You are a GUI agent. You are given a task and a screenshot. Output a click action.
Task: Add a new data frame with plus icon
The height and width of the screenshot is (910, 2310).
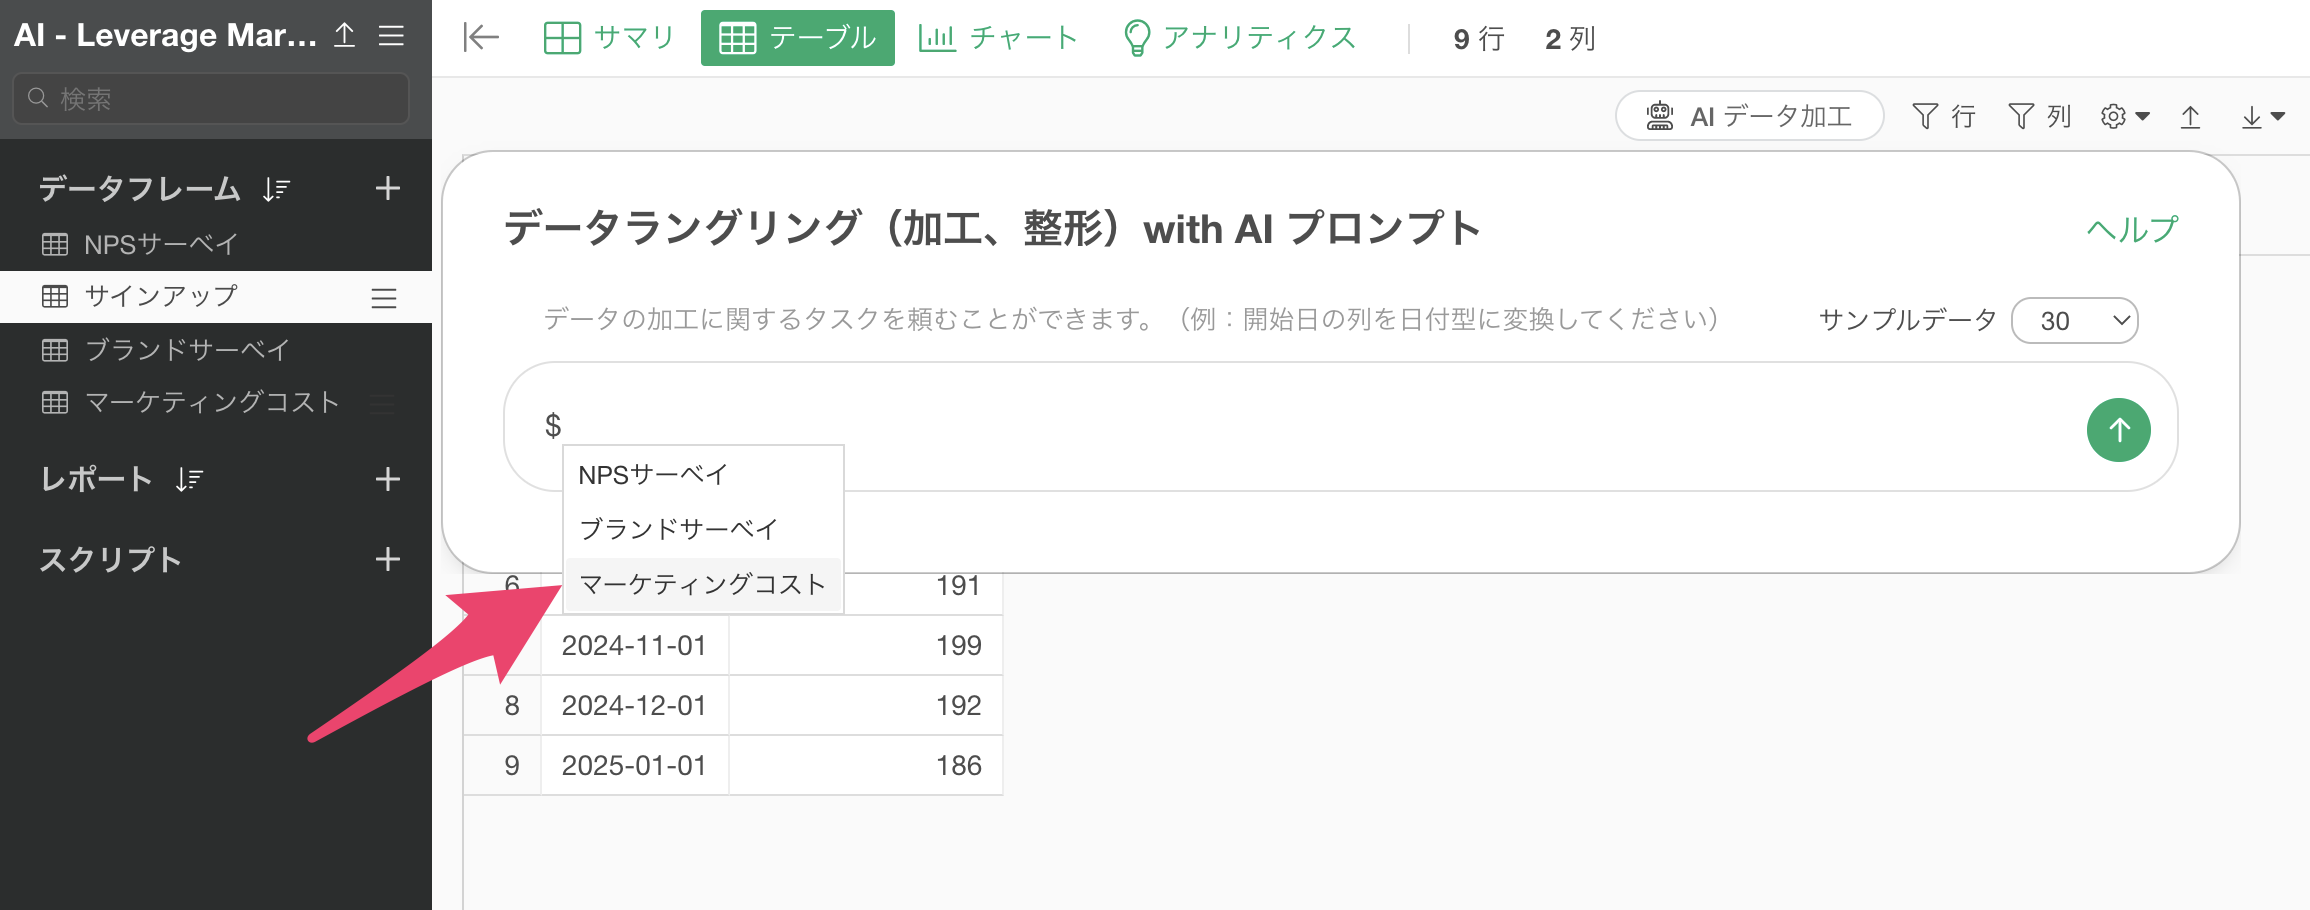point(387,188)
